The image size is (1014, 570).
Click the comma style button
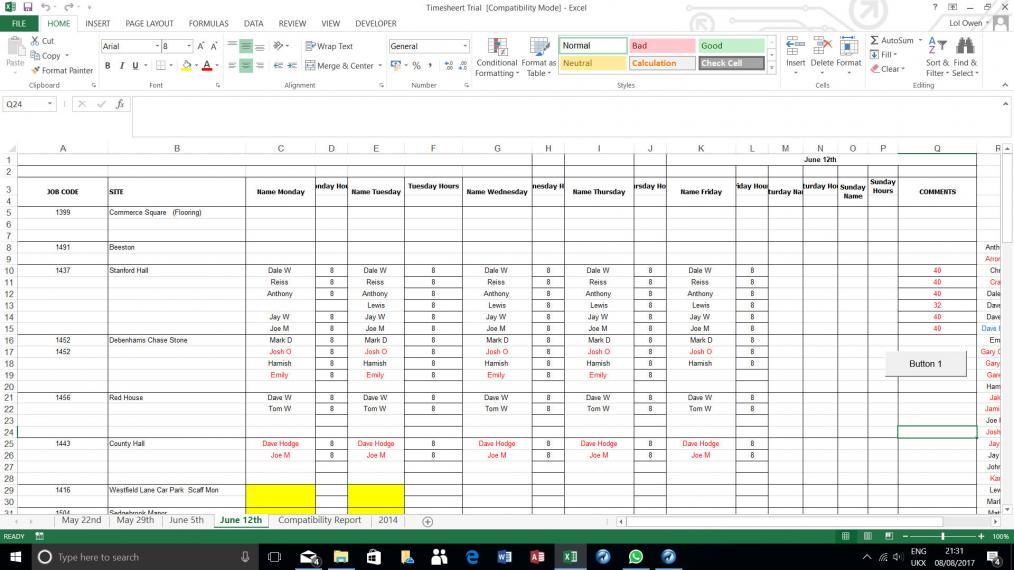click(x=430, y=65)
